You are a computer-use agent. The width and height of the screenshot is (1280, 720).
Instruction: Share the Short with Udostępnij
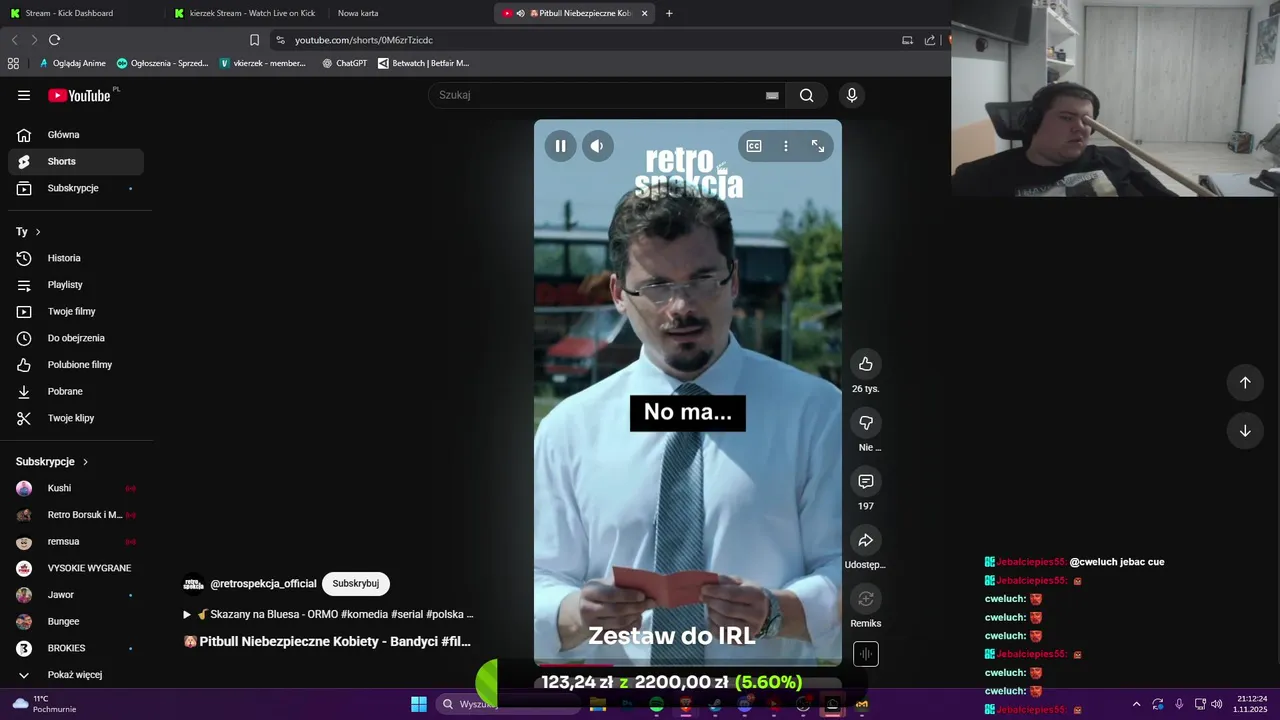866,540
